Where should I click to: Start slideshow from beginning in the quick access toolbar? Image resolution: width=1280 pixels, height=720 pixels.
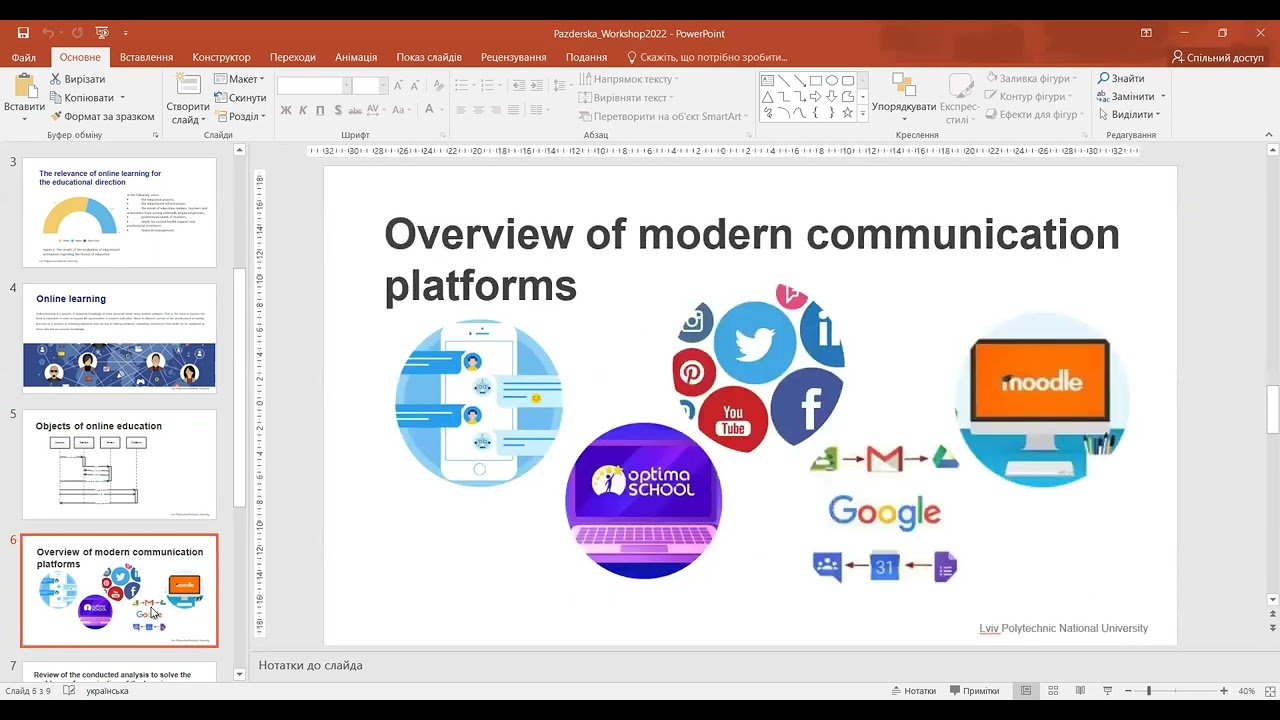(102, 33)
